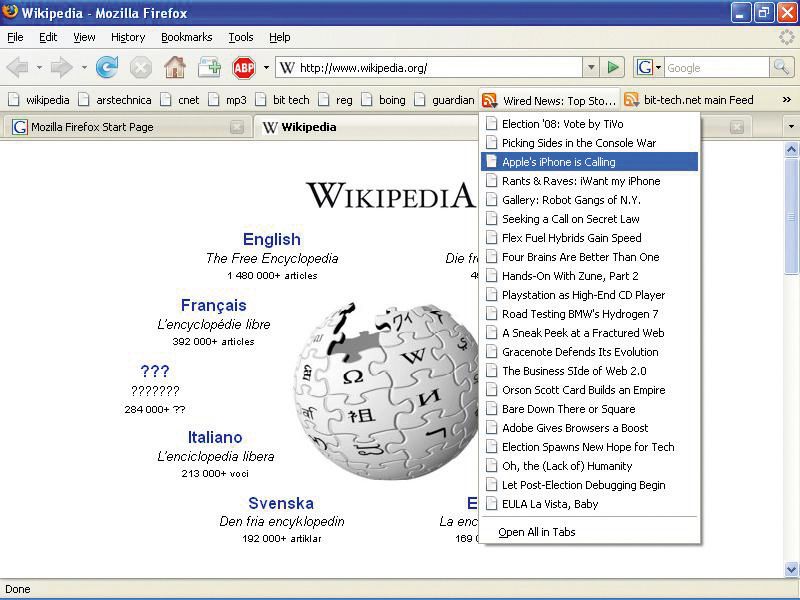Screen dimensions: 800x600
Task: Open the Help menu
Action: 280,37
